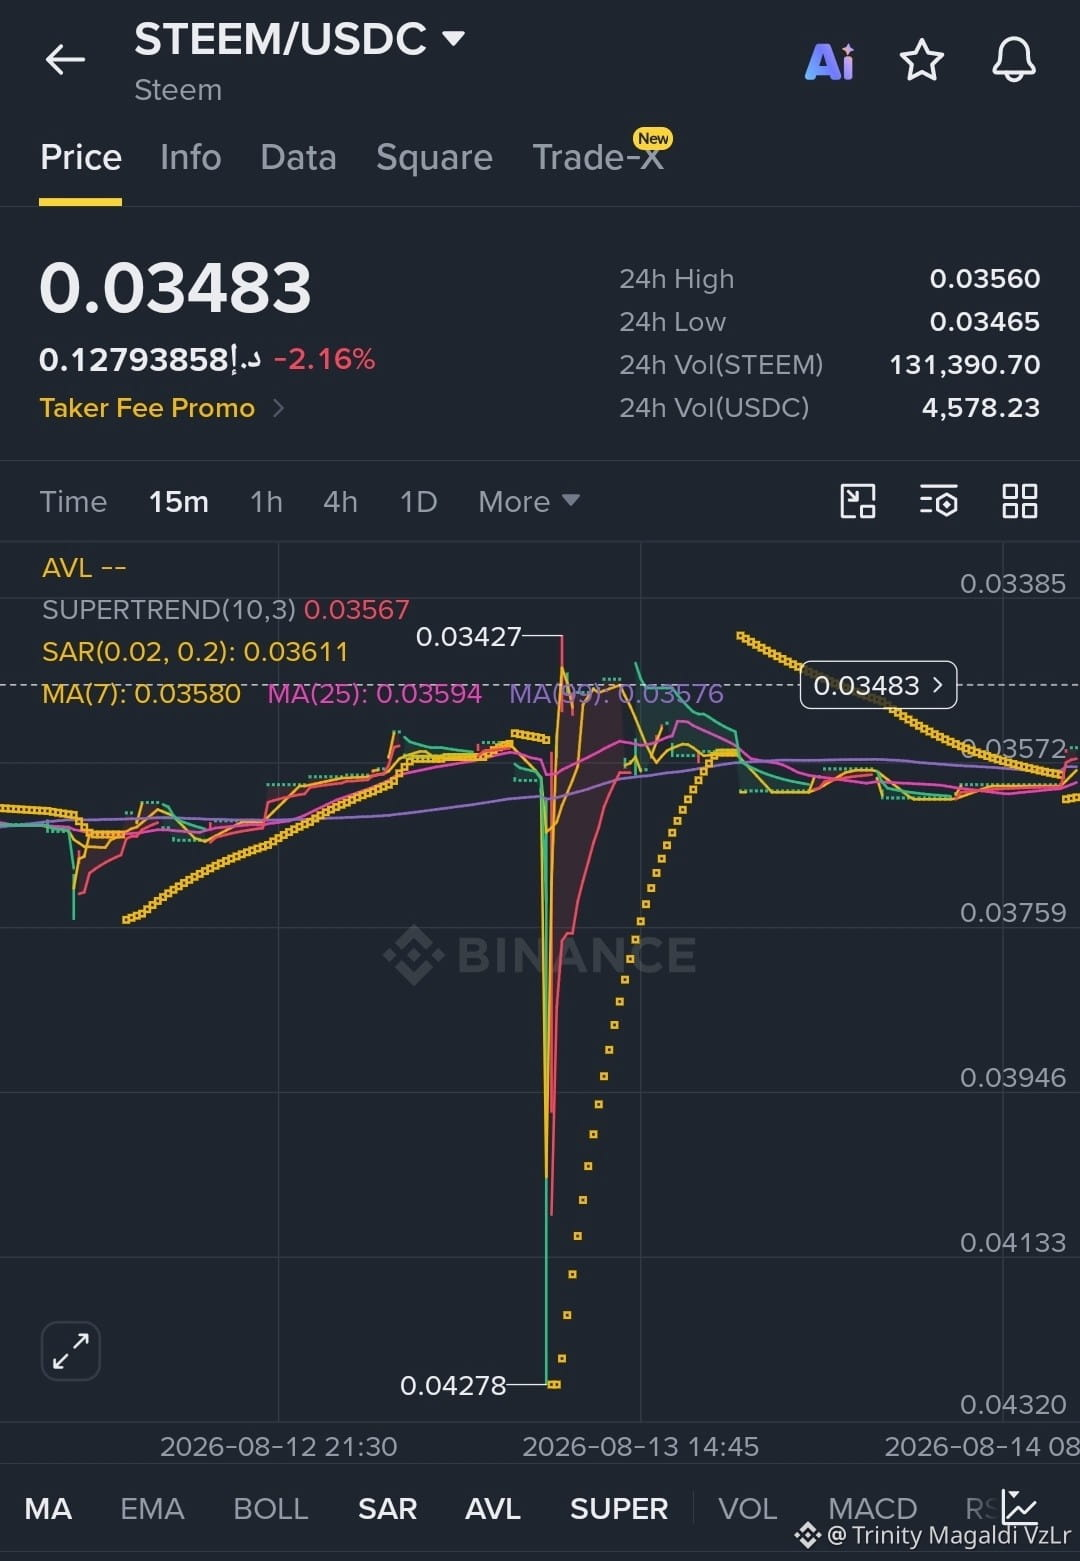
Task: Open the chart drawing tools icon
Action: [858, 501]
